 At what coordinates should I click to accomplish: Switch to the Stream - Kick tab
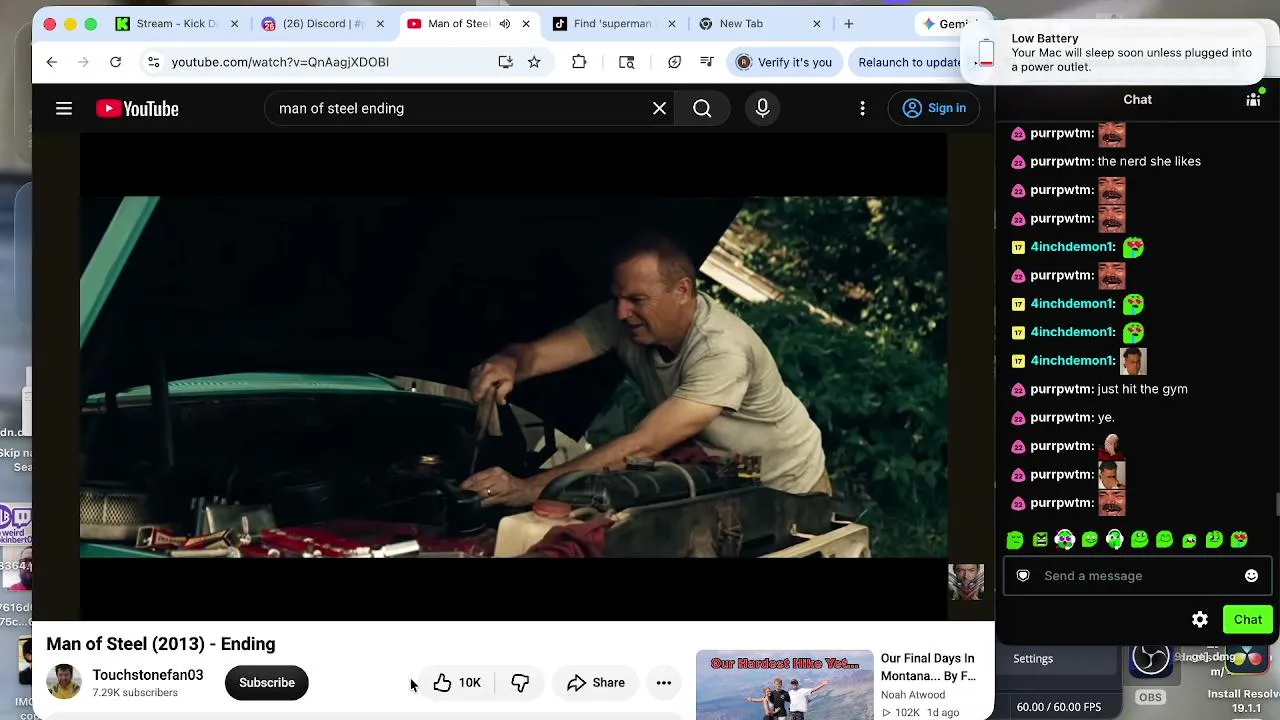click(177, 24)
